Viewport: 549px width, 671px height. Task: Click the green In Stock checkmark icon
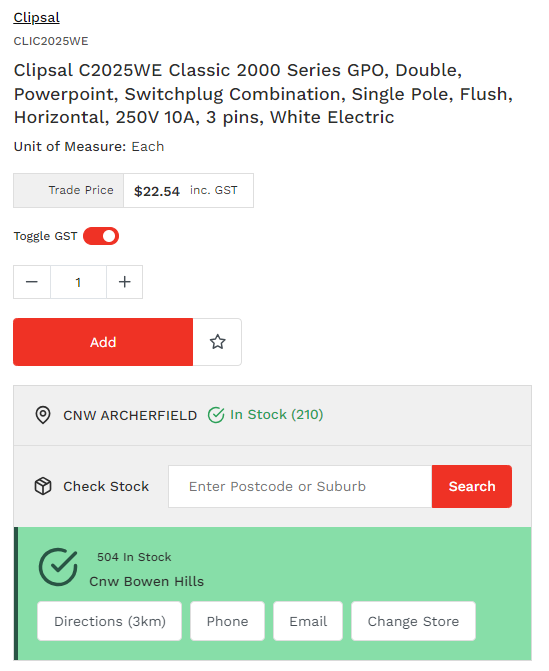(x=216, y=415)
